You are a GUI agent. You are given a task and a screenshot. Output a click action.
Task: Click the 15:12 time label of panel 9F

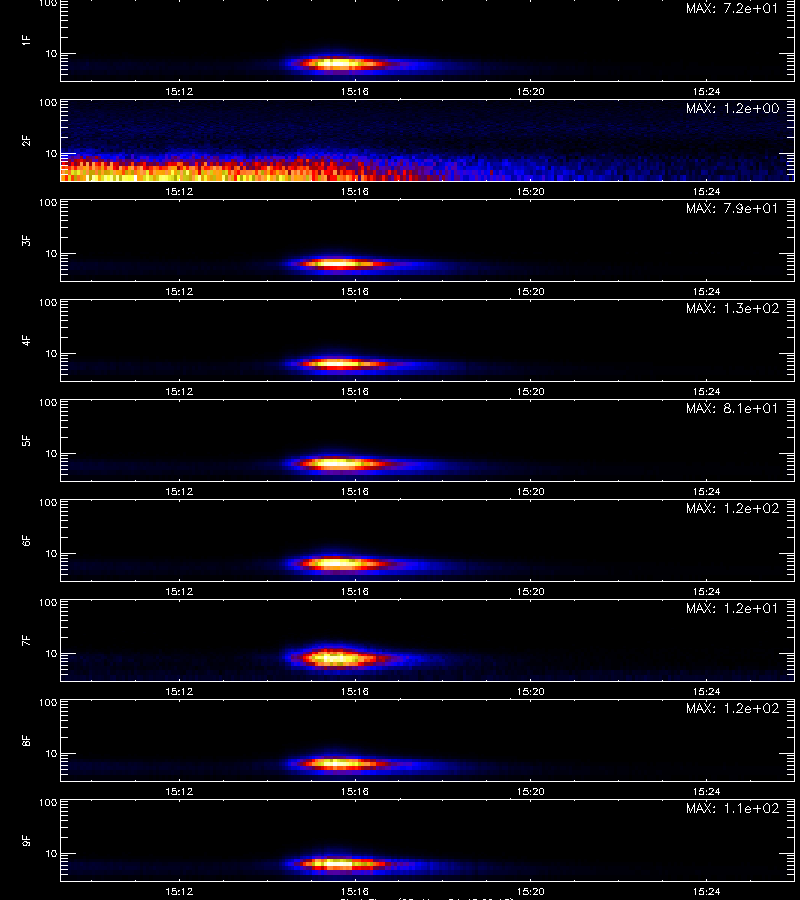coord(179,892)
